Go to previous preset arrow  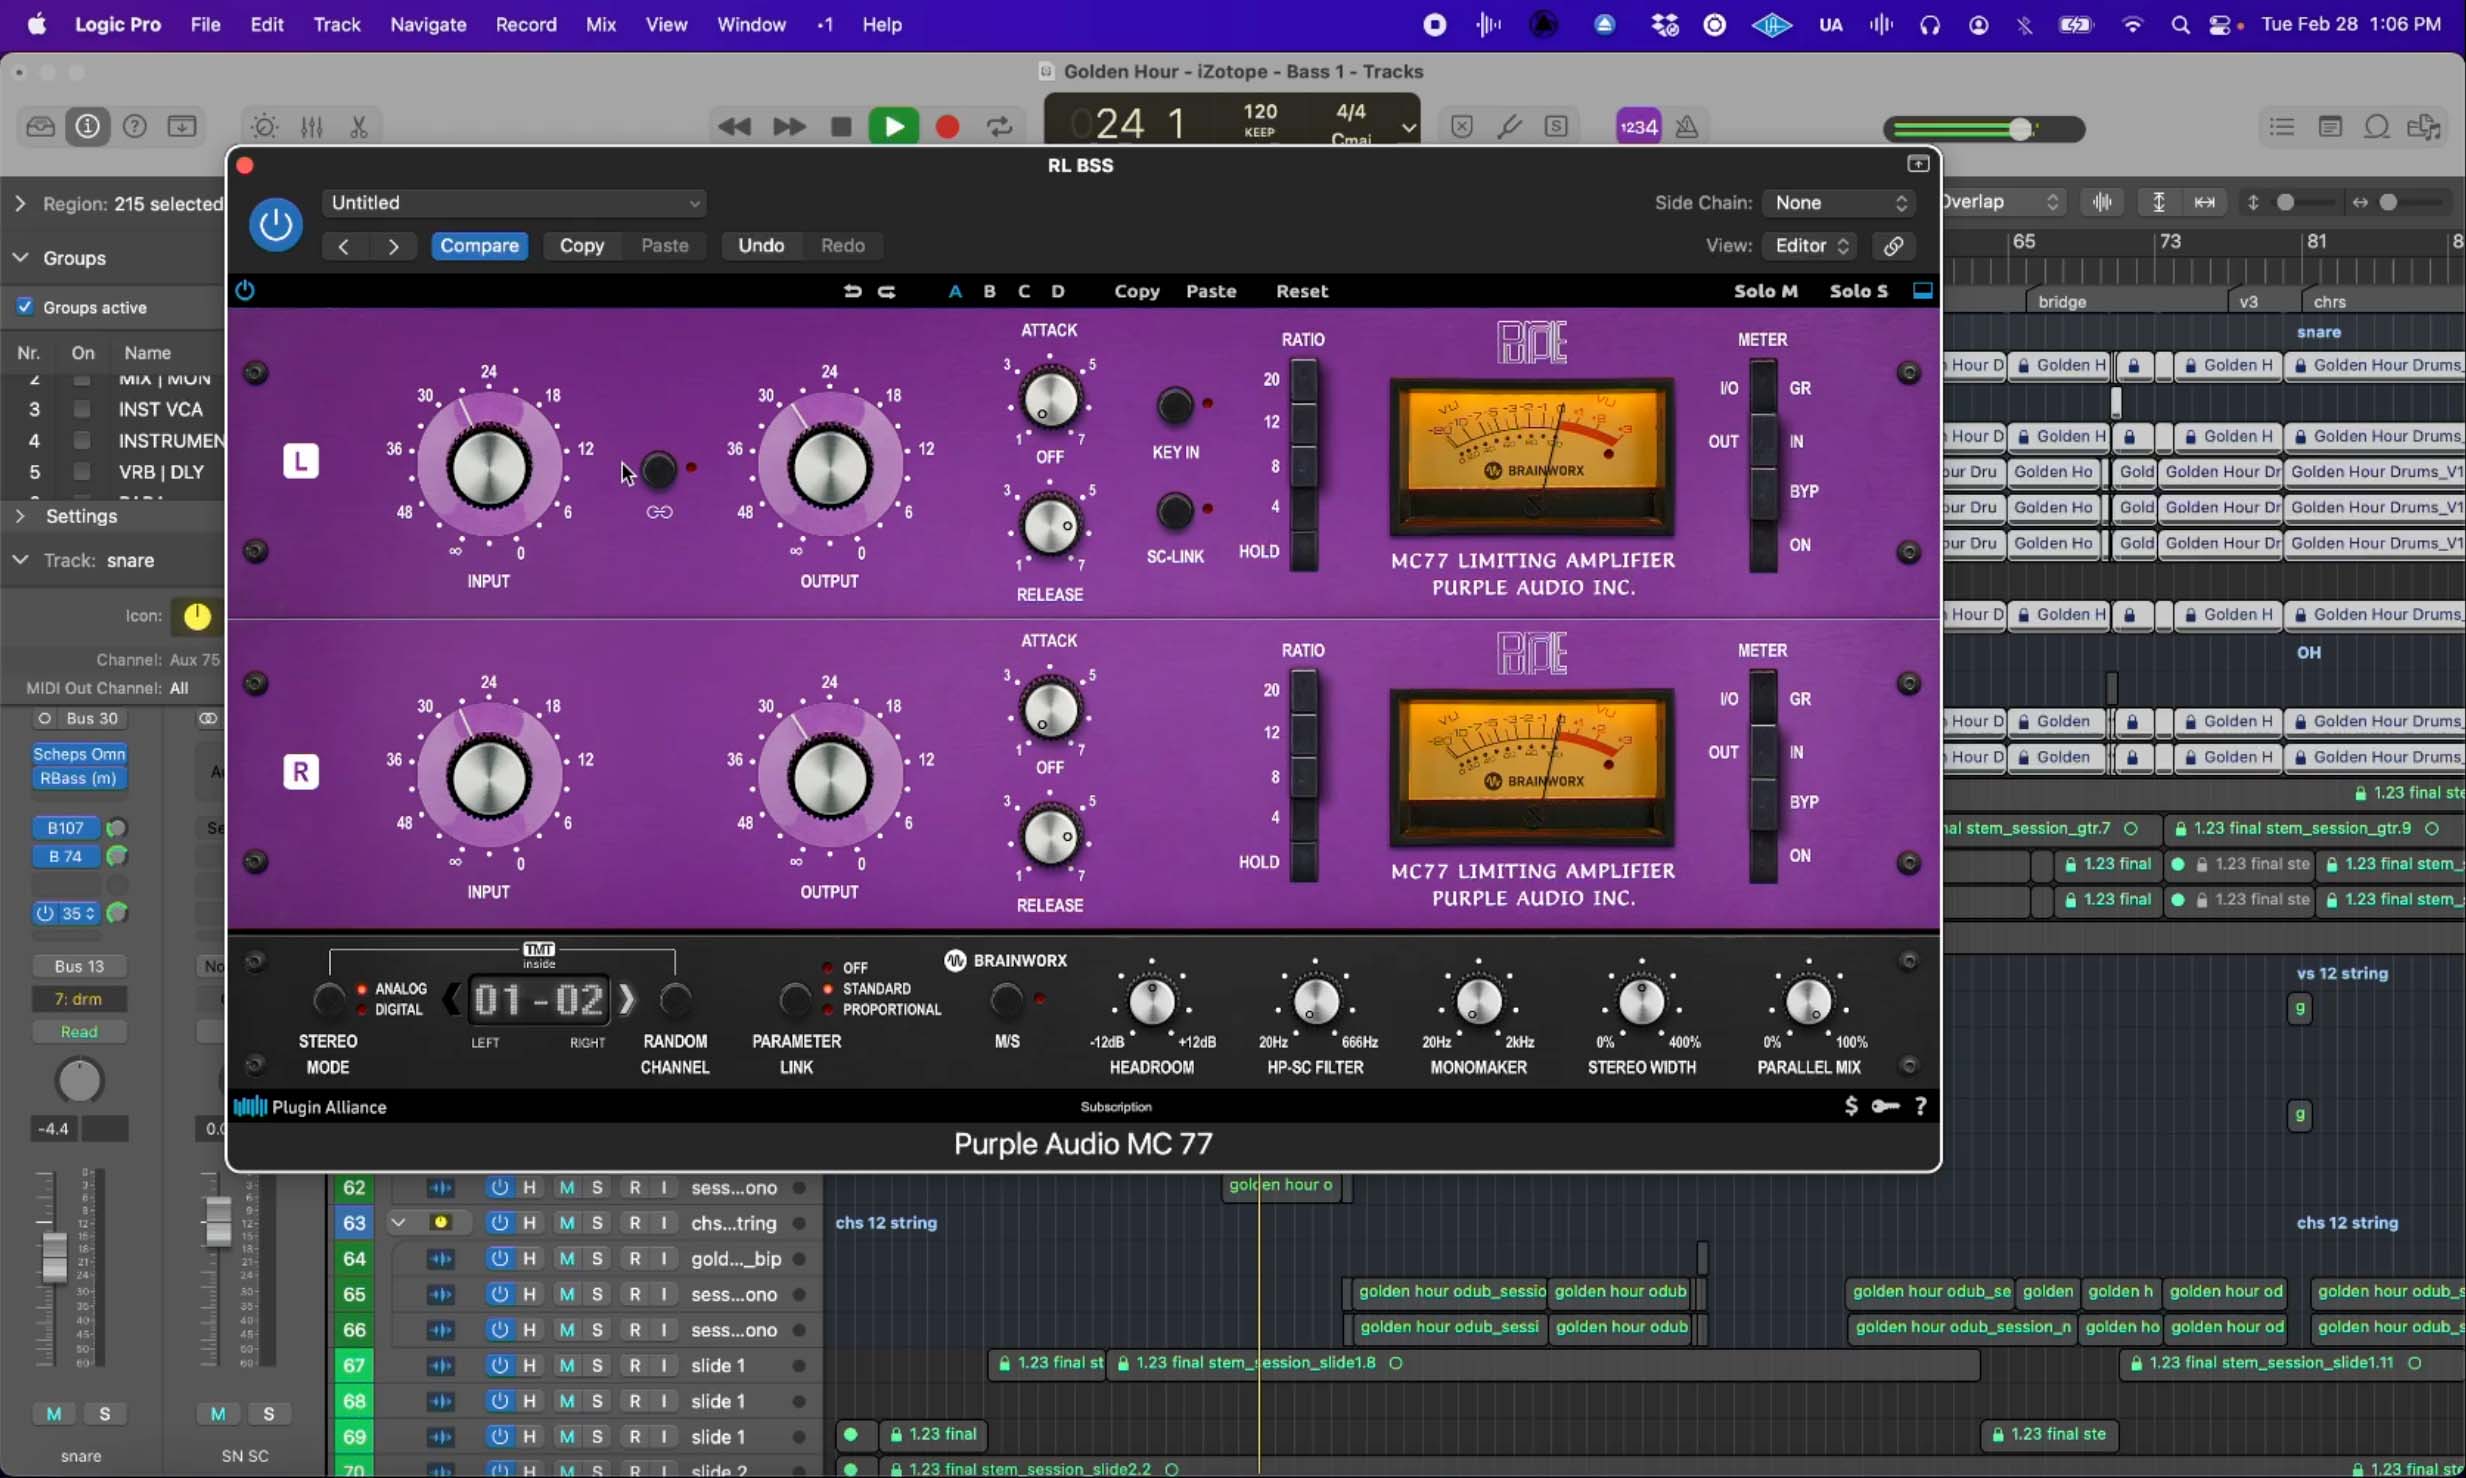coord(343,246)
